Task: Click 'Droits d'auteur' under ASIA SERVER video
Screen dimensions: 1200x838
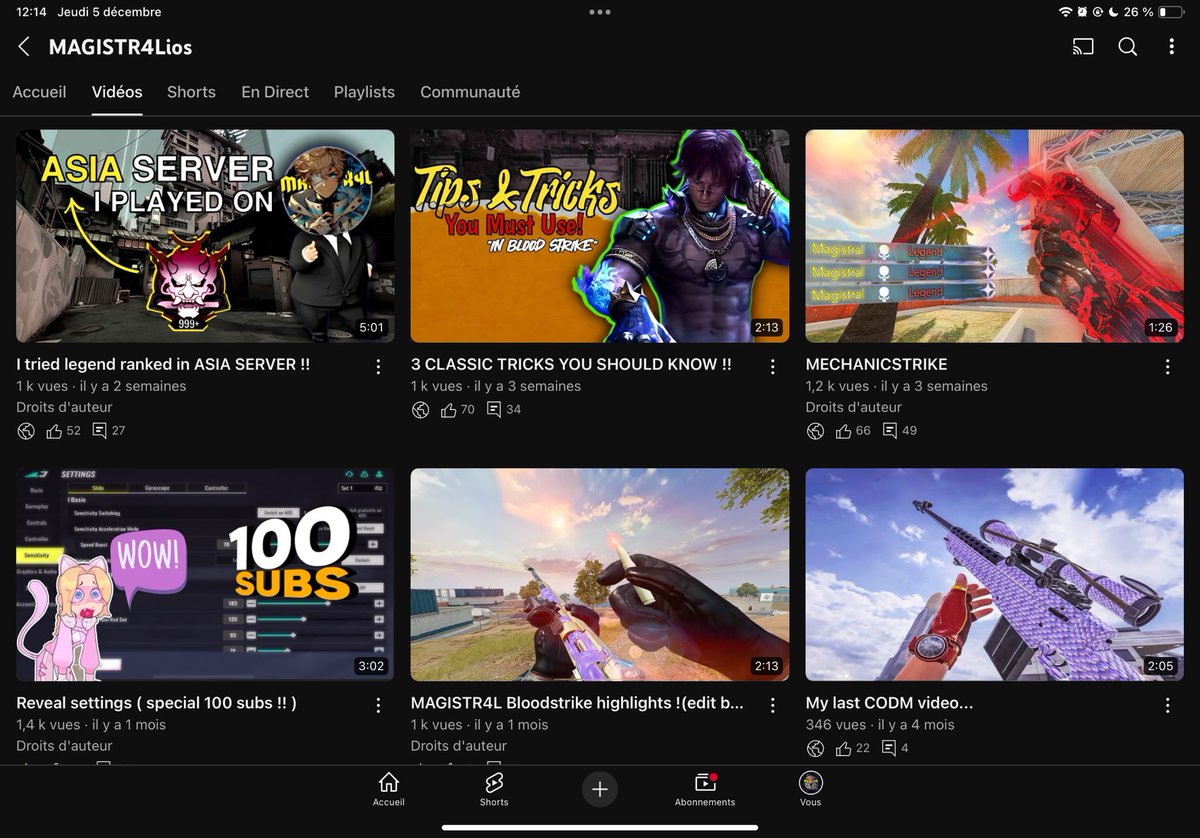Action: click(64, 407)
